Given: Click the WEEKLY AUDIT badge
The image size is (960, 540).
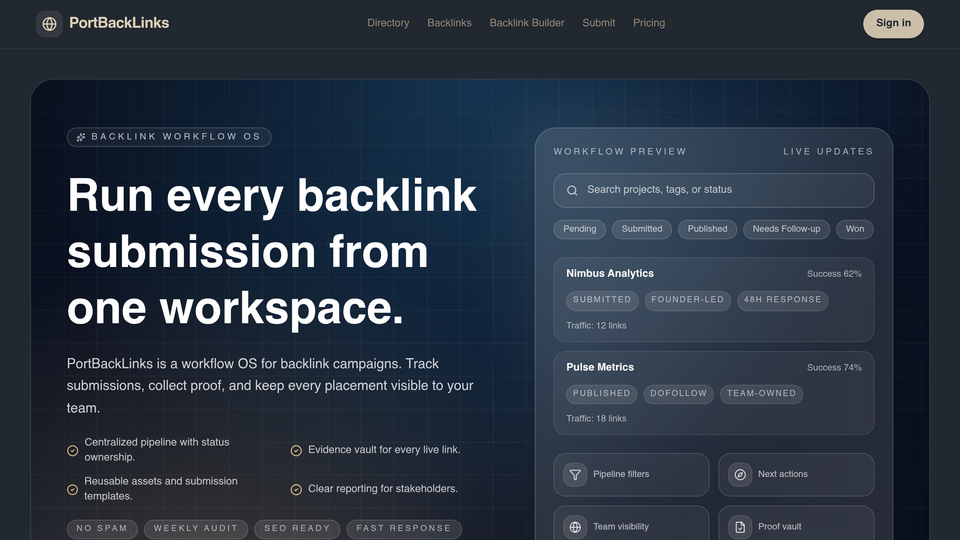Looking at the screenshot, I should click(196, 529).
